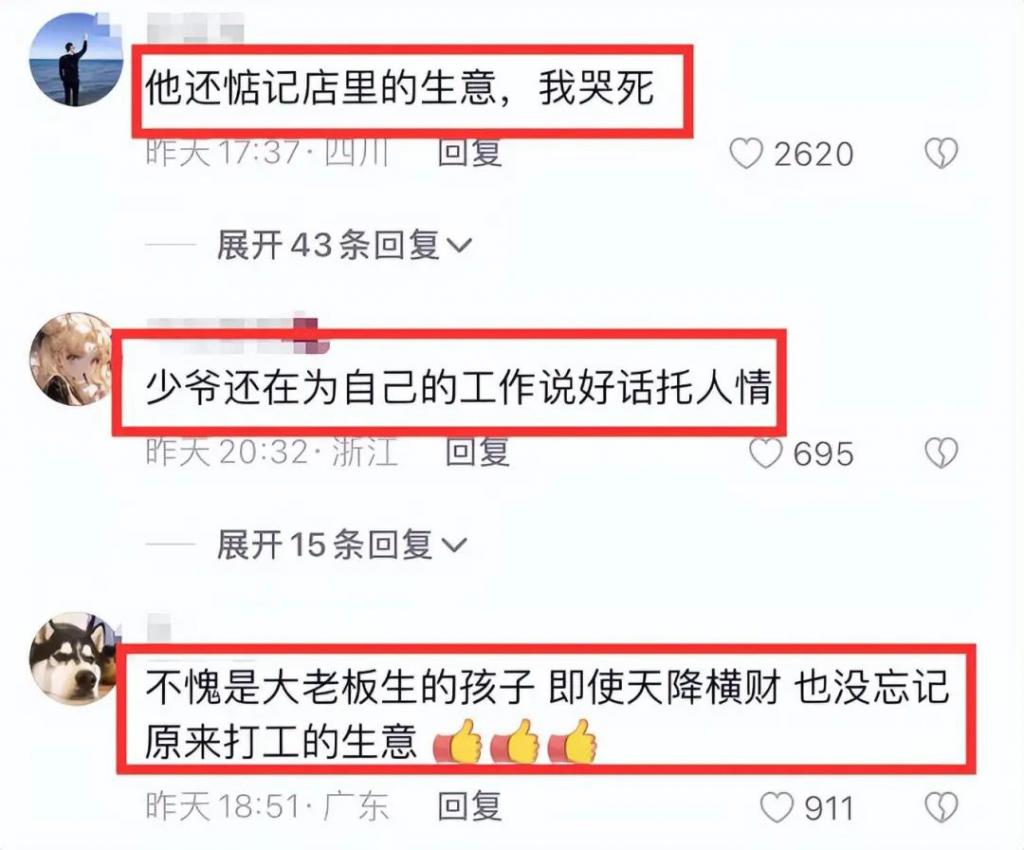Click the chevron next to 展开15条回复

(455, 545)
